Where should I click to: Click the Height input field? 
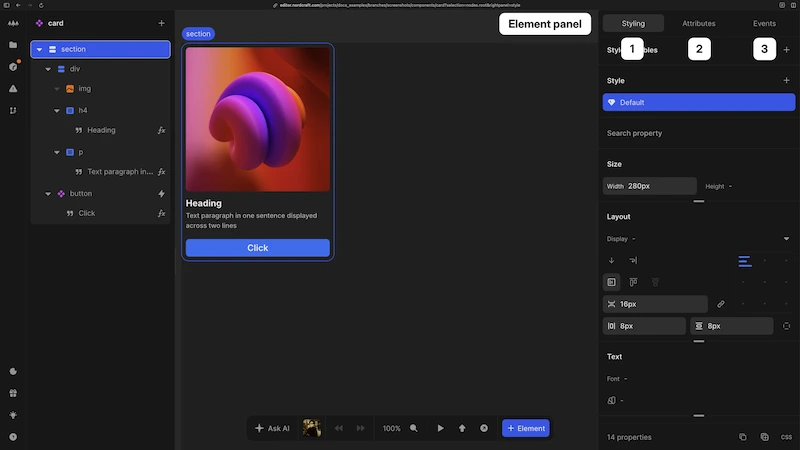[x=747, y=186]
